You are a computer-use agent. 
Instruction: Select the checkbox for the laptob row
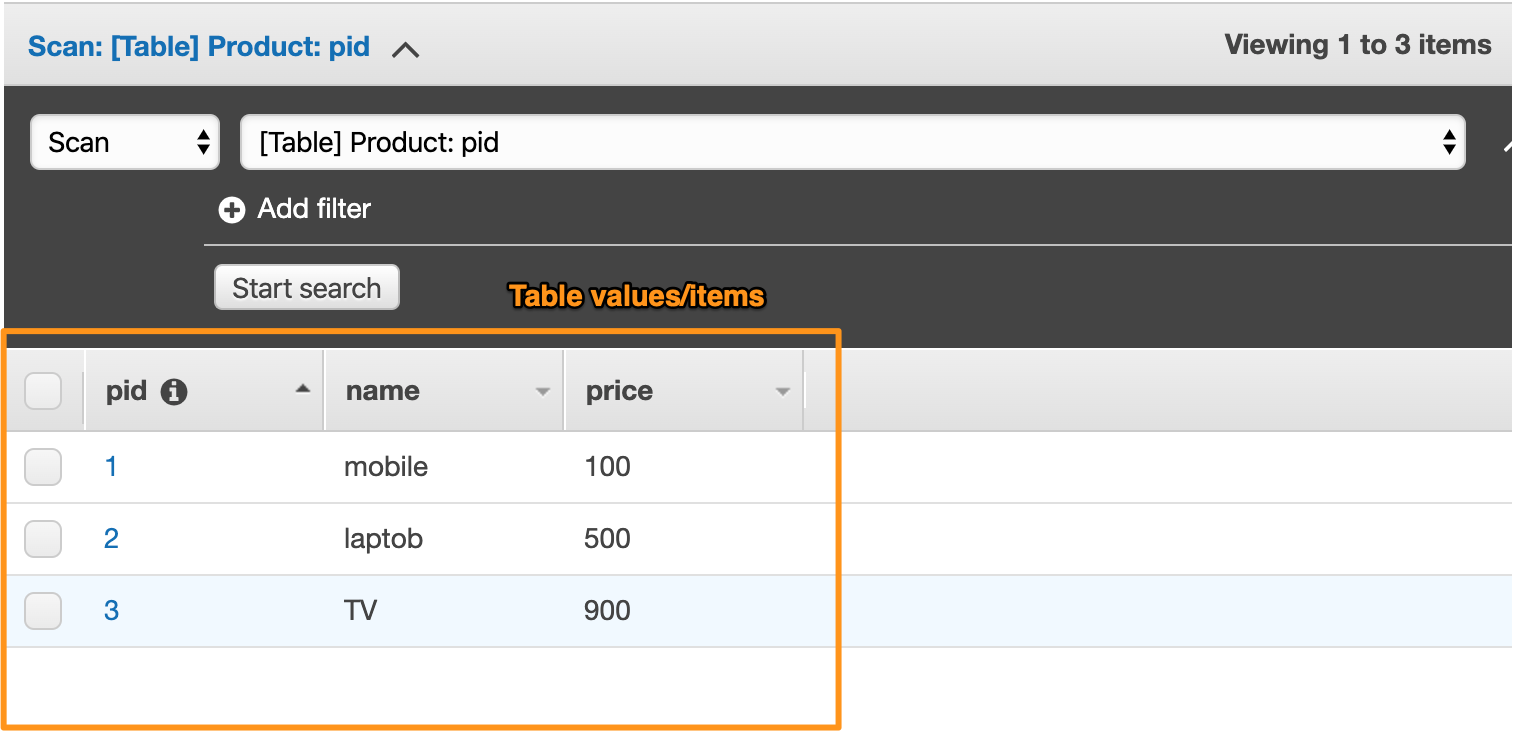pyautogui.click(x=43, y=539)
